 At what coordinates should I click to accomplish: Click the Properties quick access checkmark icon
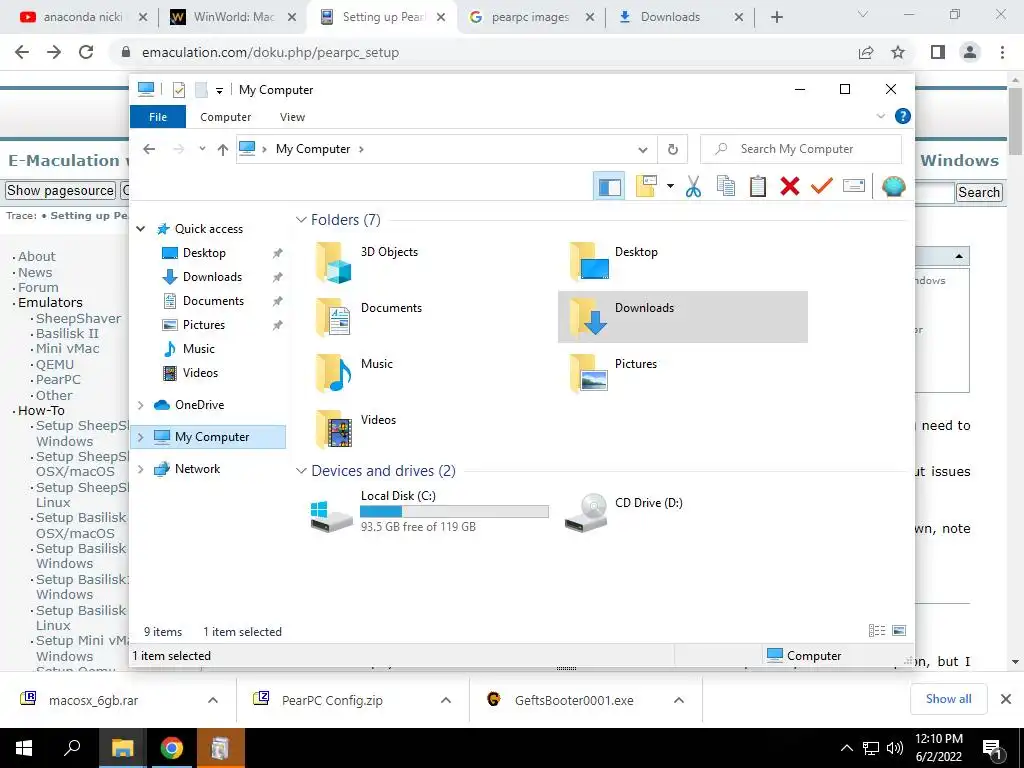pos(178,90)
